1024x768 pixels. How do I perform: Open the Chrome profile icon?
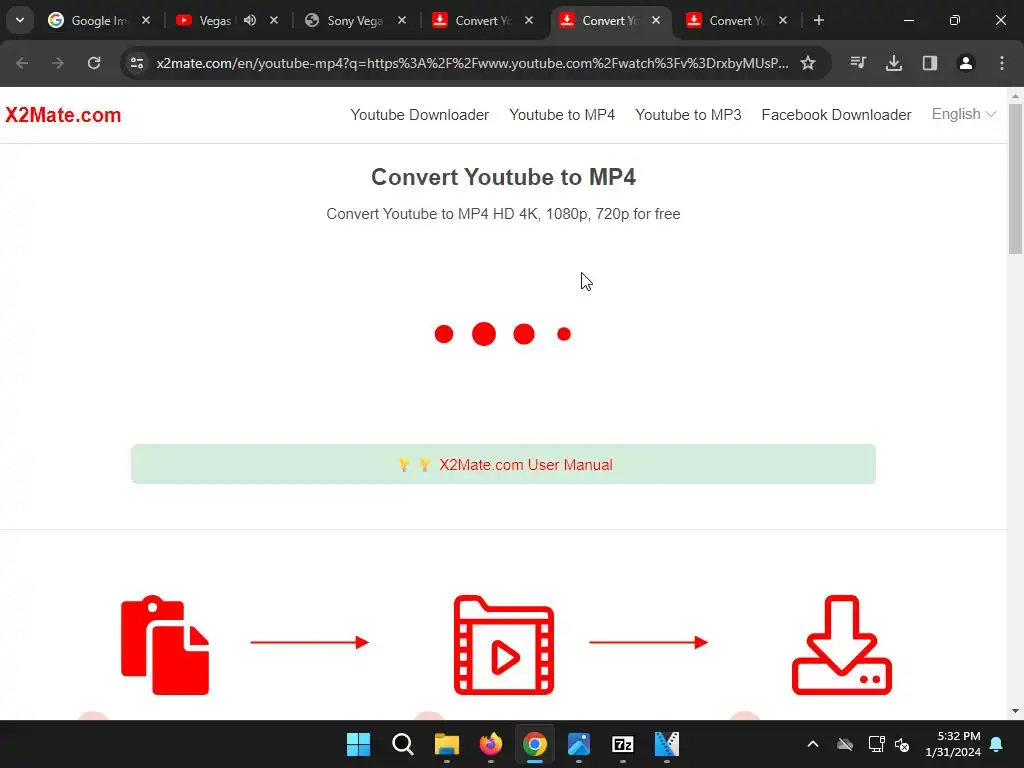click(x=965, y=63)
